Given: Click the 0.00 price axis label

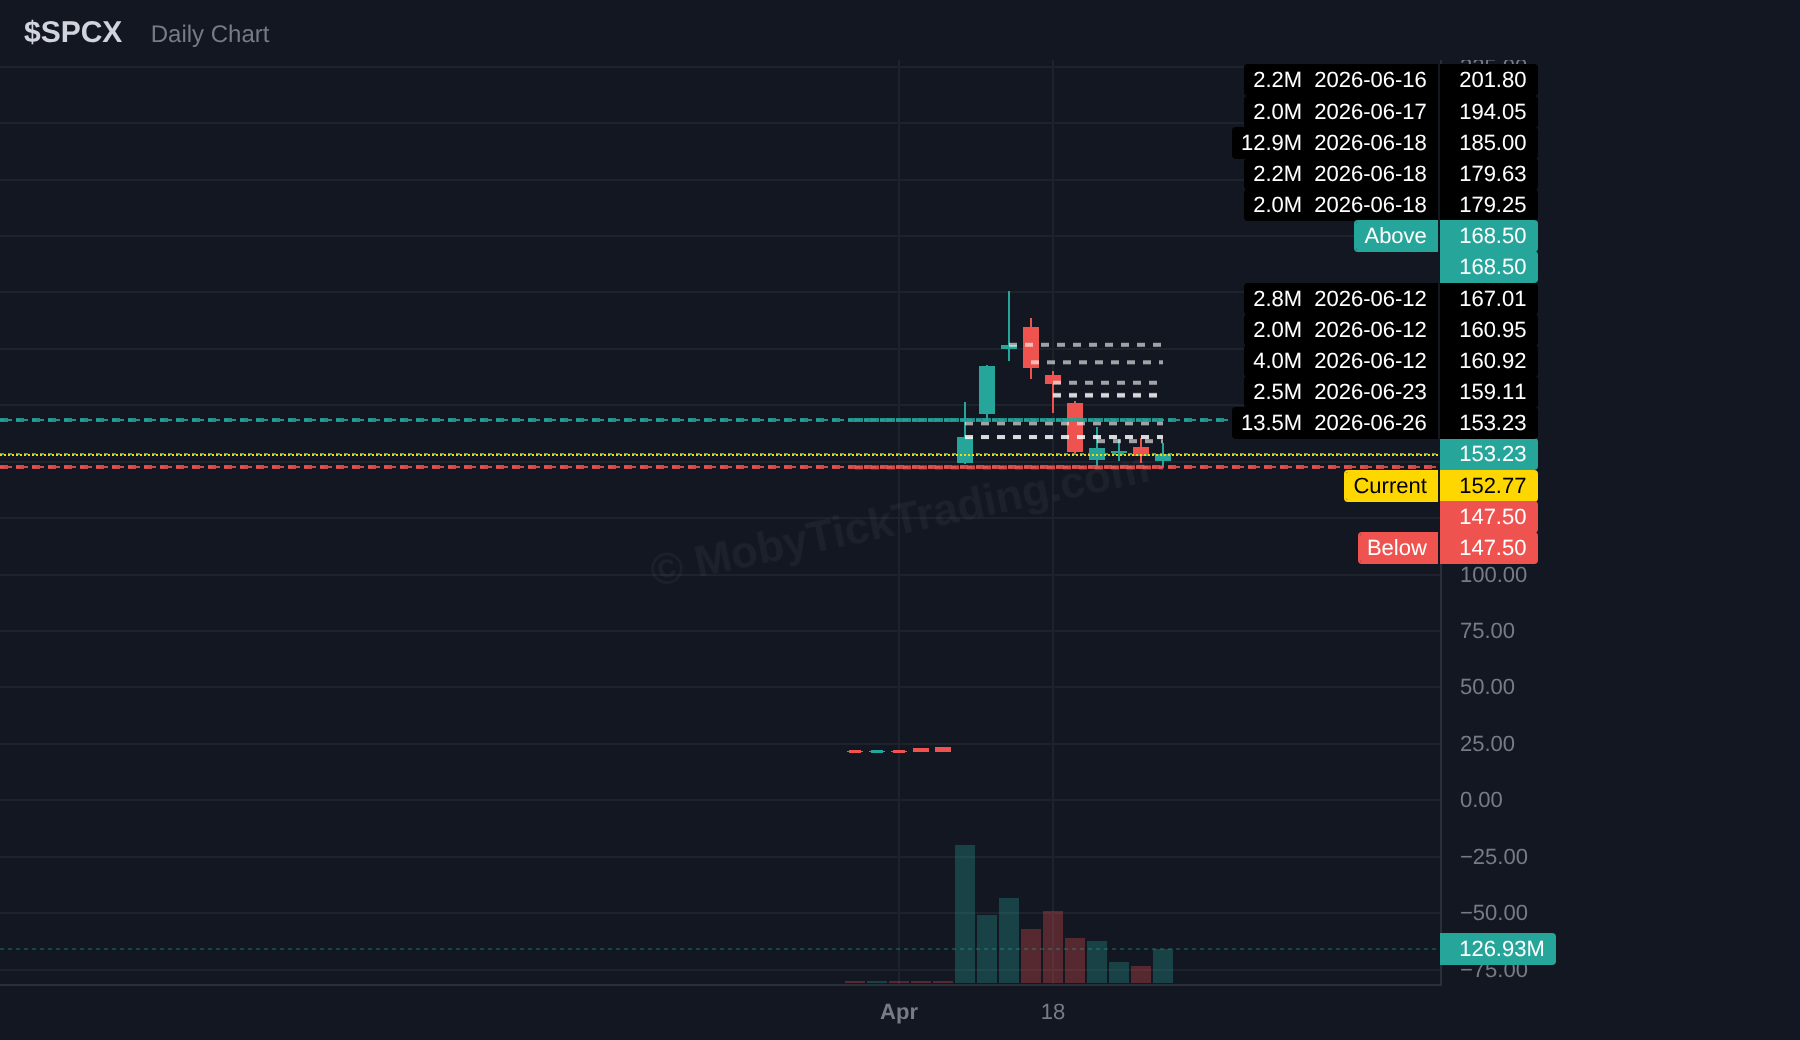Looking at the screenshot, I should [1481, 800].
